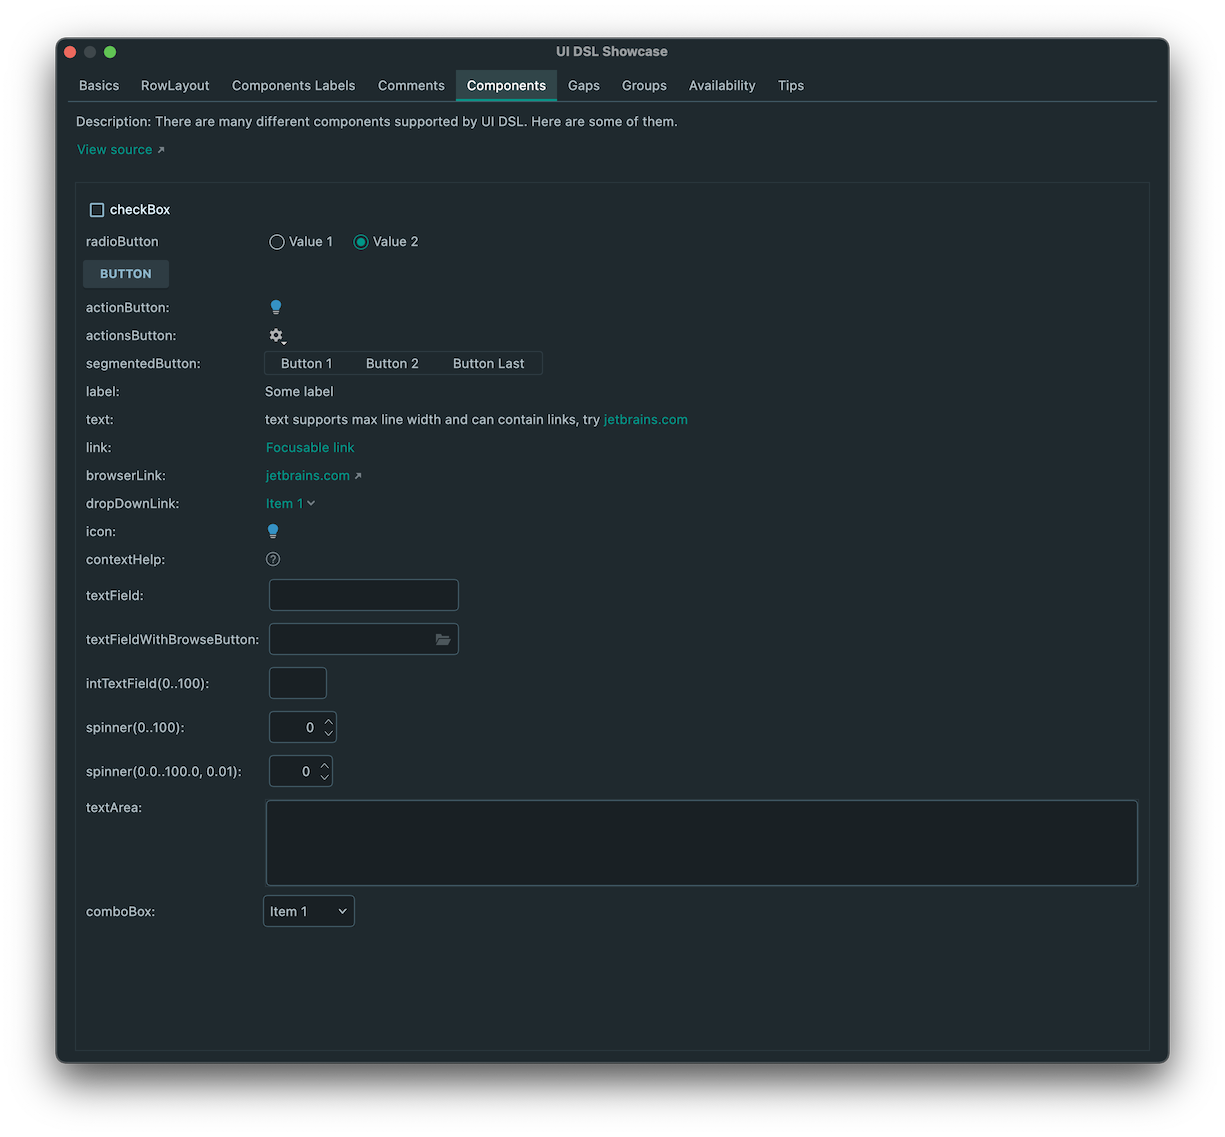The height and width of the screenshot is (1137, 1225).
Task: Click the Focusable link
Action: (x=310, y=447)
